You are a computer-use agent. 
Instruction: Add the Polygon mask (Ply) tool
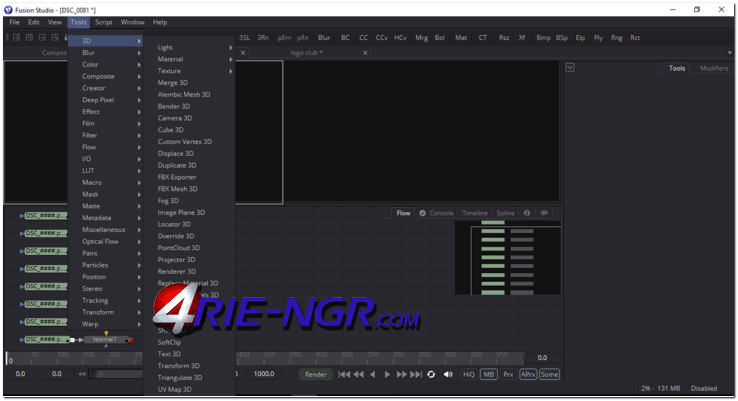(598, 38)
